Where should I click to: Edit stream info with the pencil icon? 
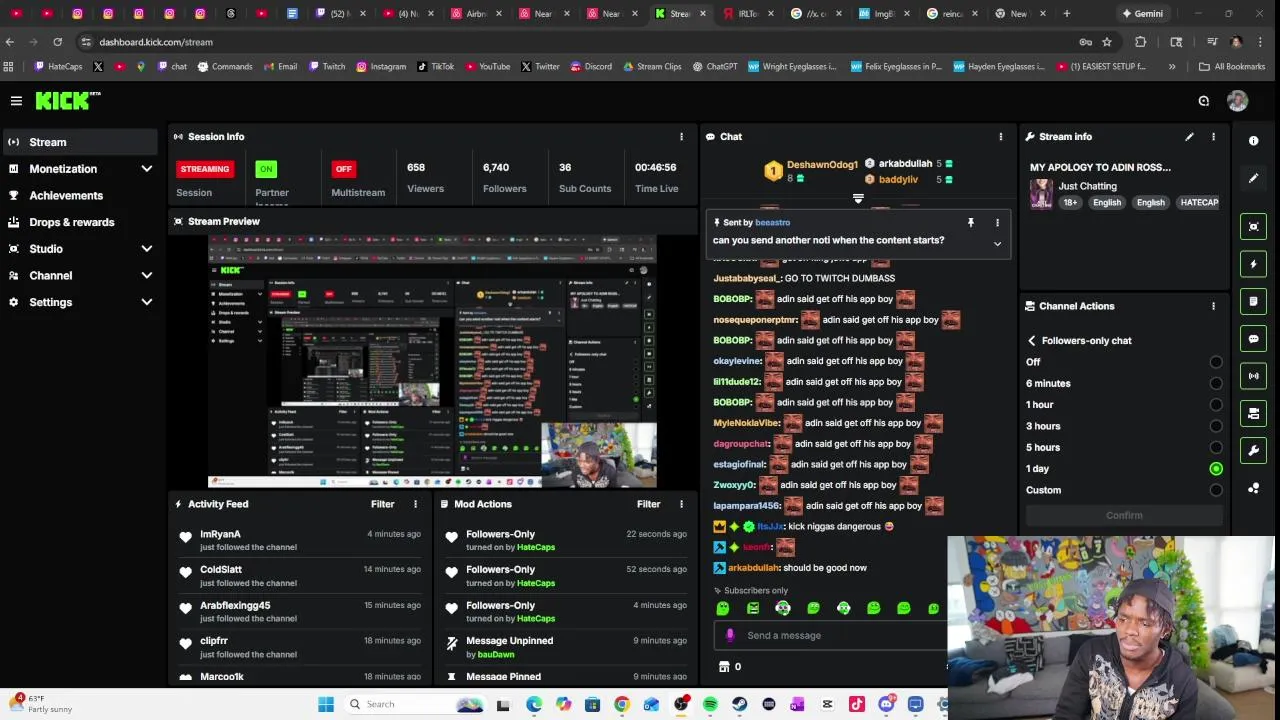(x=1189, y=137)
